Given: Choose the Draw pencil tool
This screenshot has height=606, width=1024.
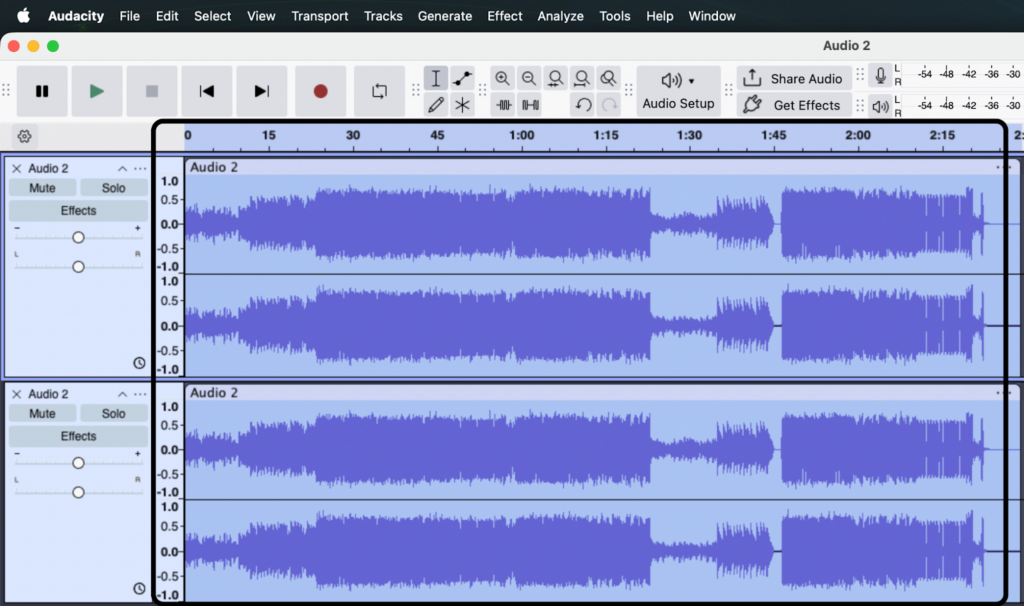Looking at the screenshot, I should [435, 104].
